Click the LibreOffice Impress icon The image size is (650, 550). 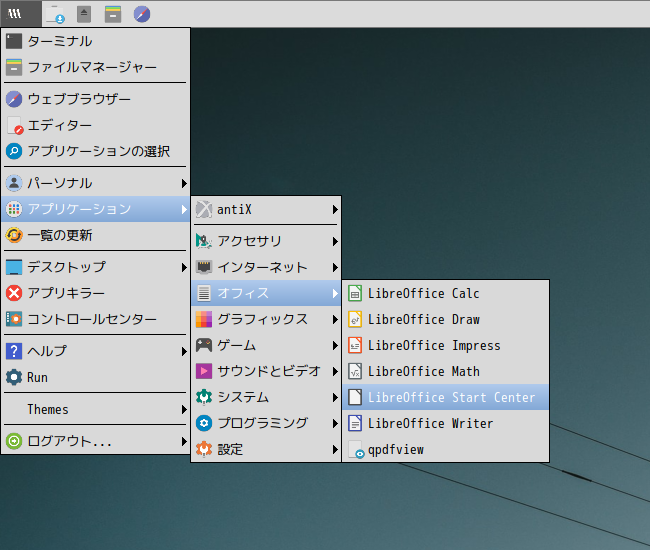coord(355,345)
